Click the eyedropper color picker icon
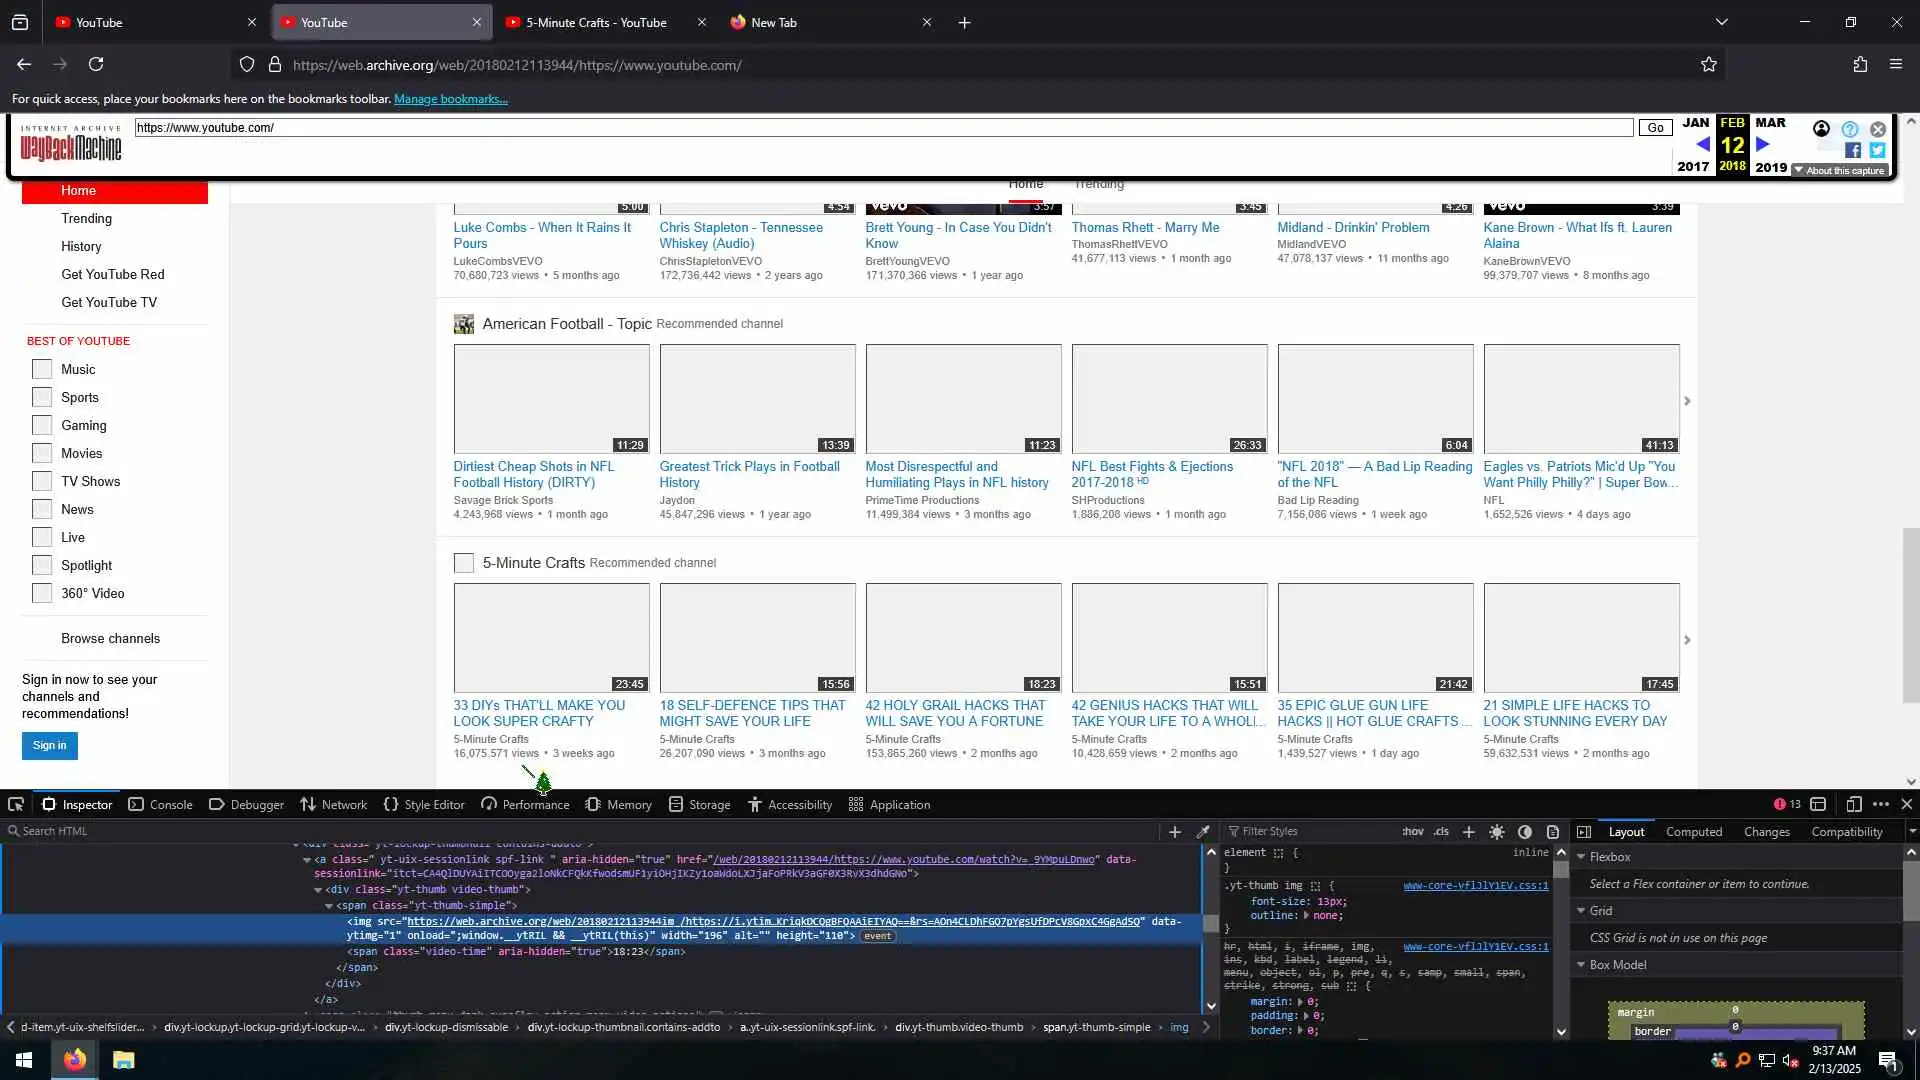The image size is (1920, 1080). click(x=1203, y=831)
